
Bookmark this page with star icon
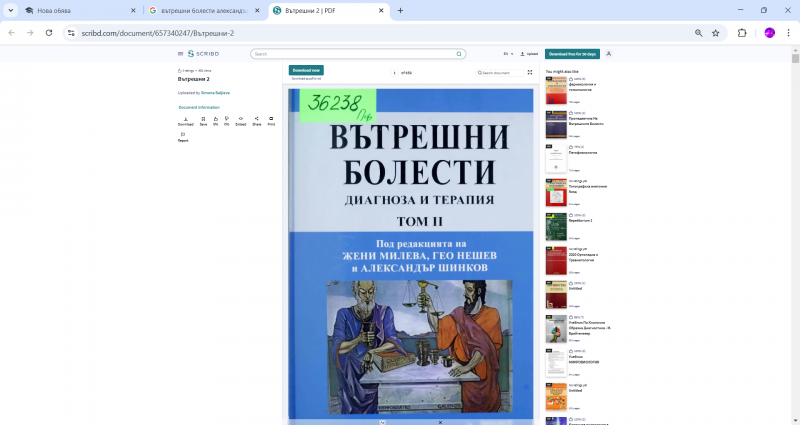716,33
